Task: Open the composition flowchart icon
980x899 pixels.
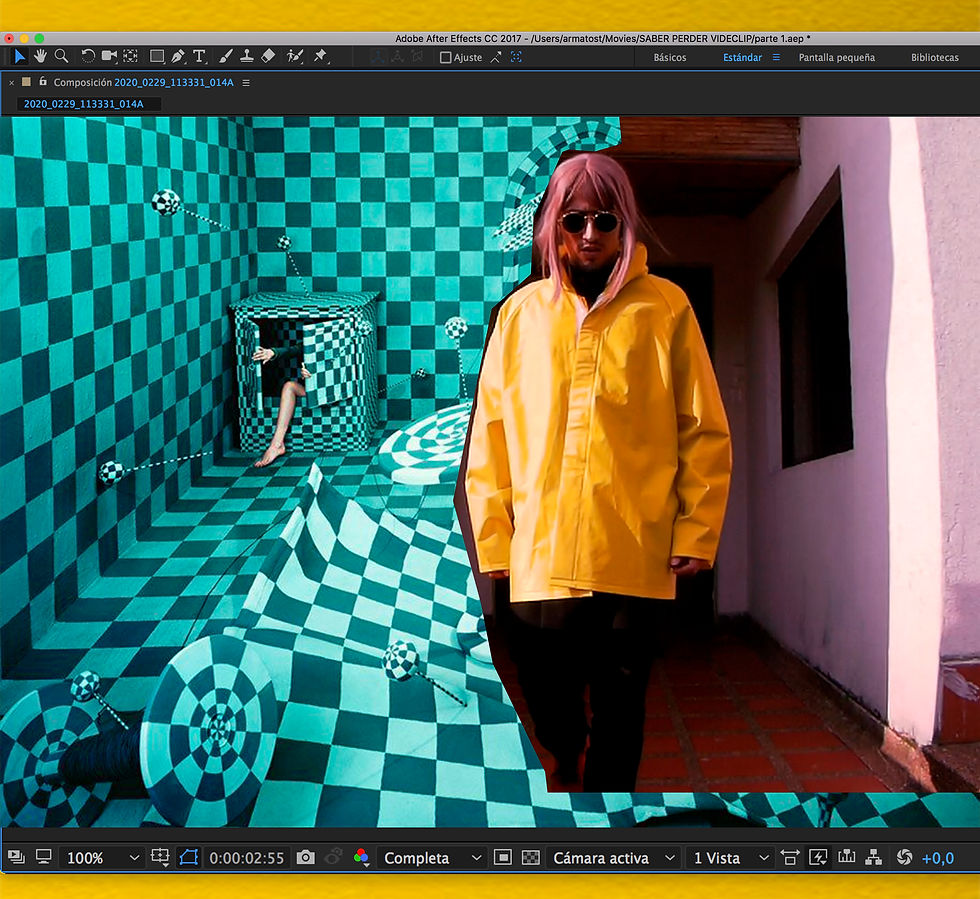Action: point(873,857)
